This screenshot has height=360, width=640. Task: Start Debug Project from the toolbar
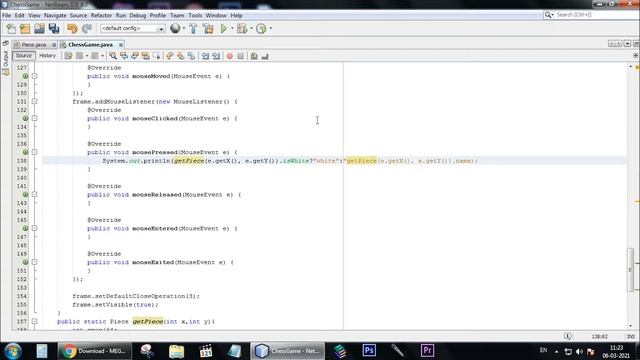point(242,29)
